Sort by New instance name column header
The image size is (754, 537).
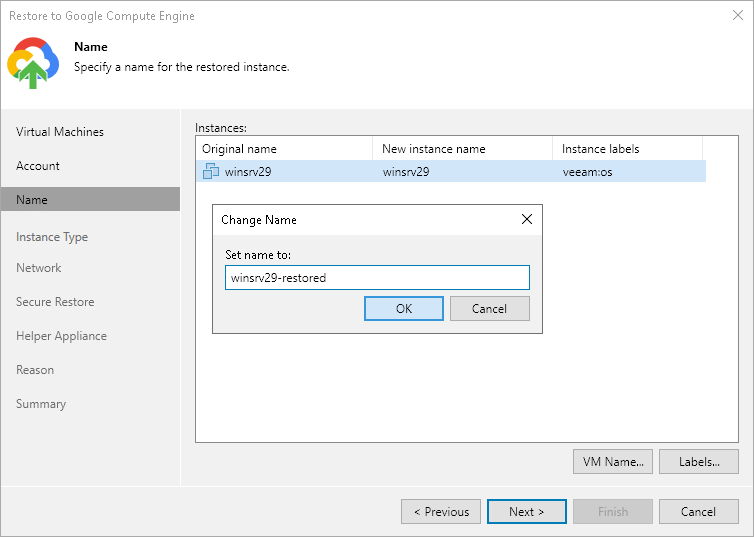click(x=462, y=149)
